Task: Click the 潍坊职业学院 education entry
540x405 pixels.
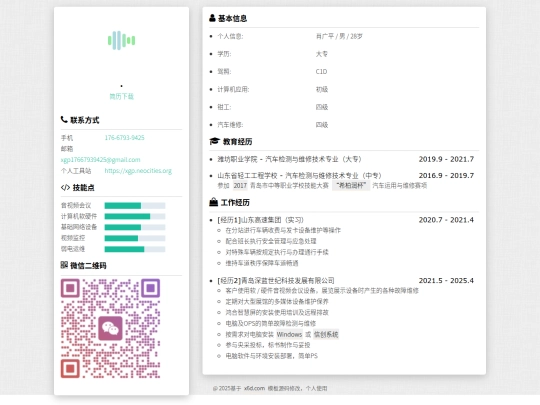Action: click(289, 159)
